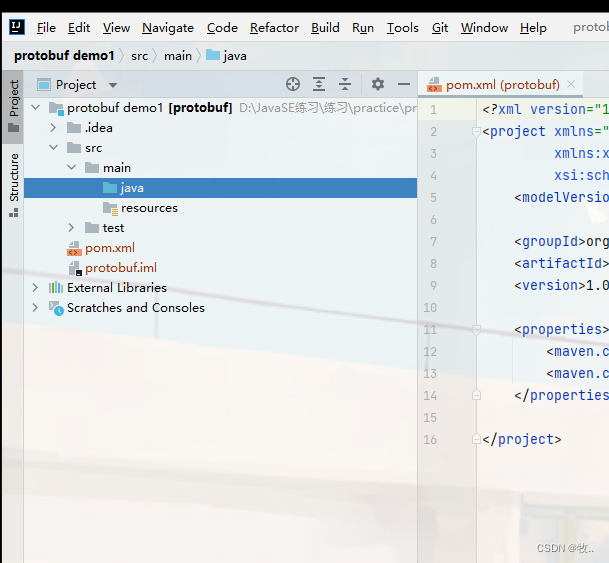Click the Expand All icon
Image resolution: width=609 pixels, height=563 pixels.
point(319,84)
